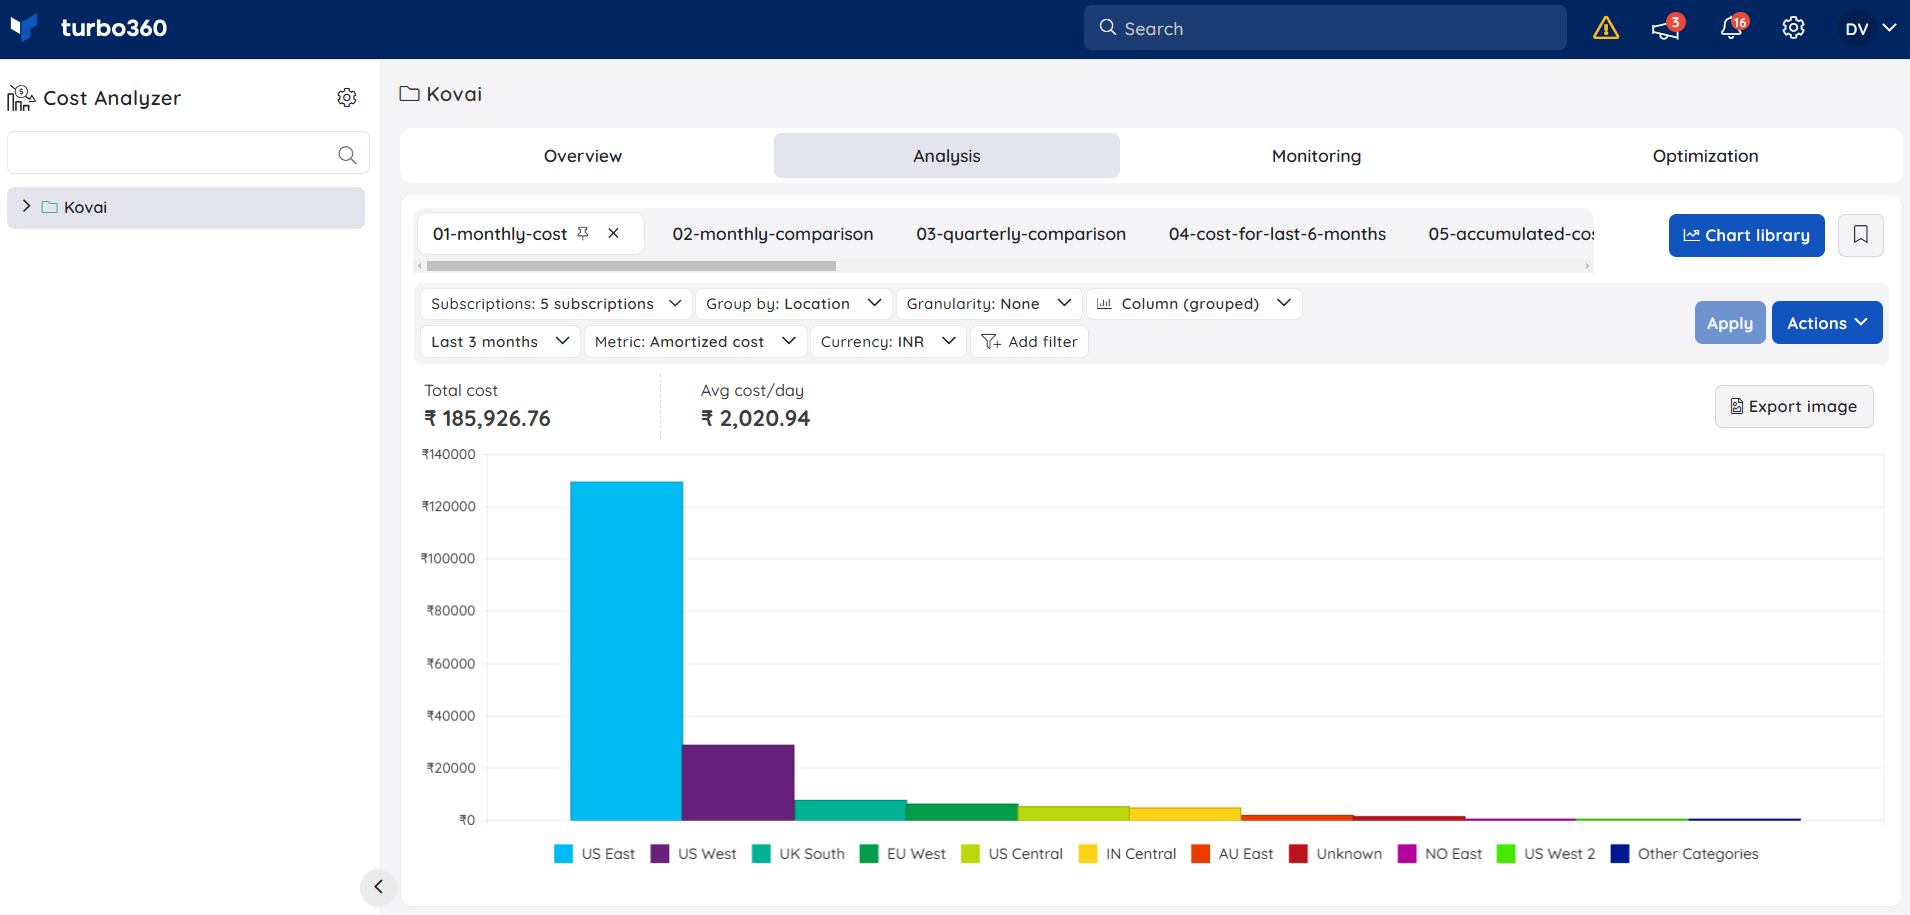Toggle Other Categories legend entry

point(1685,854)
